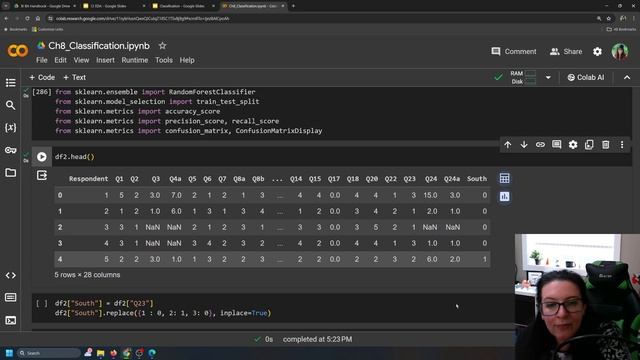Click the user account avatar
Viewport: 640px width, 360px height.
point(620,51)
